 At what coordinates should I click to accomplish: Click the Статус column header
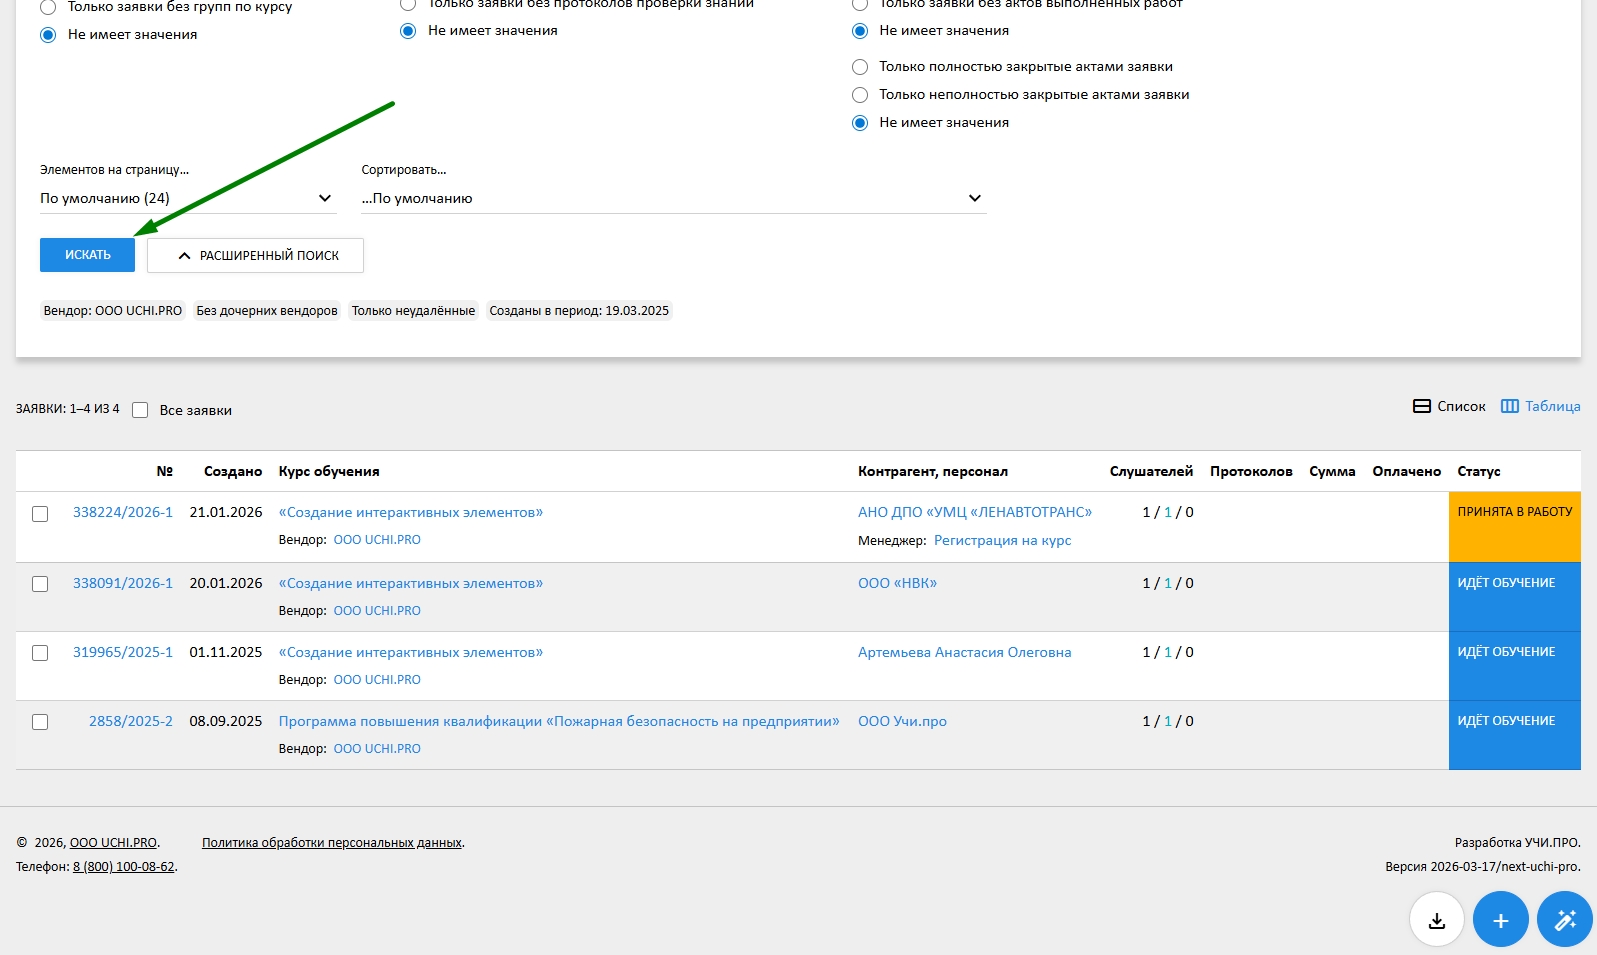(1478, 471)
